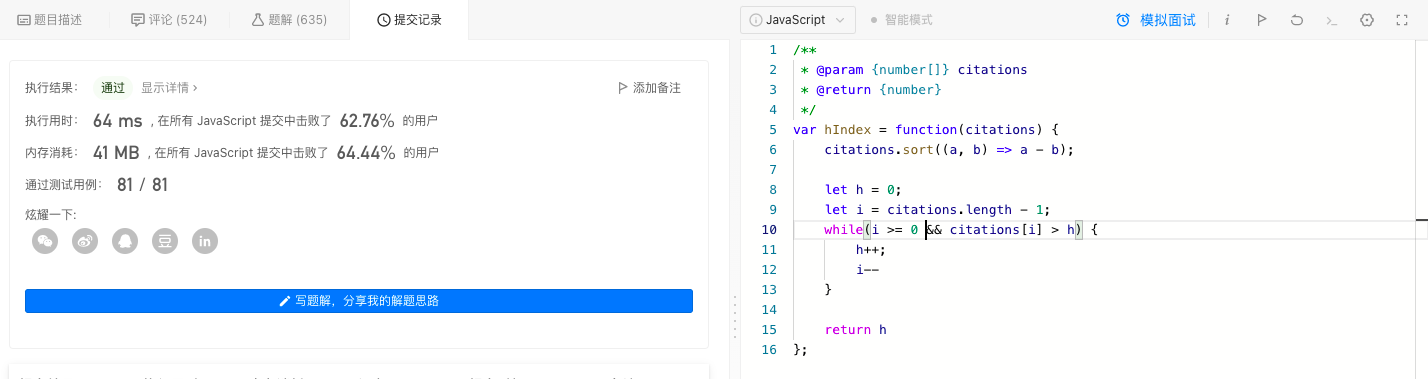
Task: Enter fullscreen editor mode icon
Action: 1402,20
